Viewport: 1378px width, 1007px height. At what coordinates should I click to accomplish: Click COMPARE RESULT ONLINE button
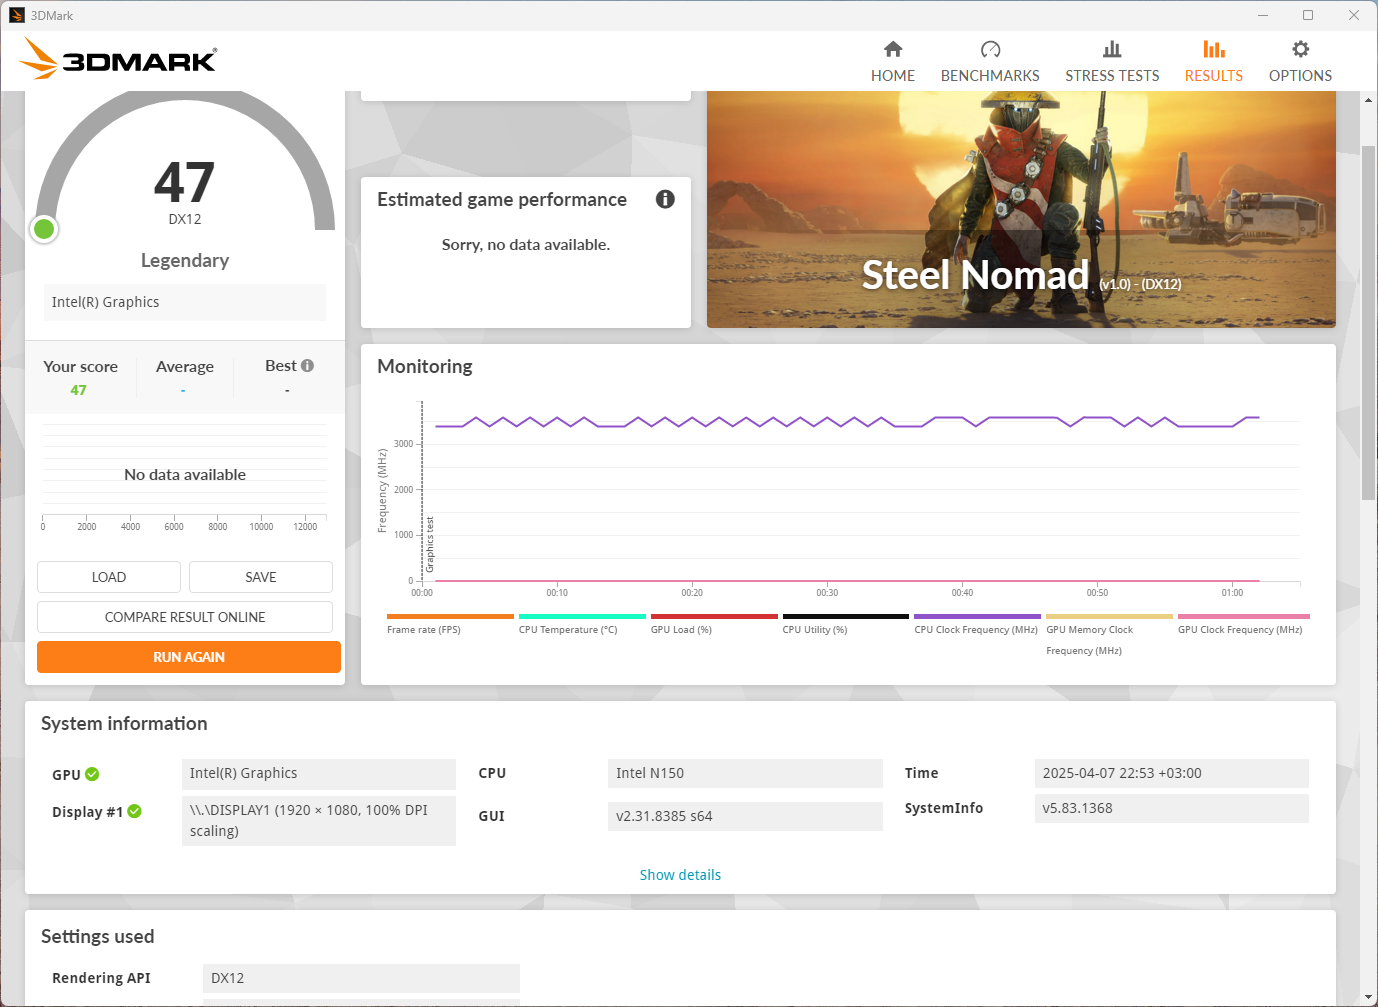pos(185,617)
